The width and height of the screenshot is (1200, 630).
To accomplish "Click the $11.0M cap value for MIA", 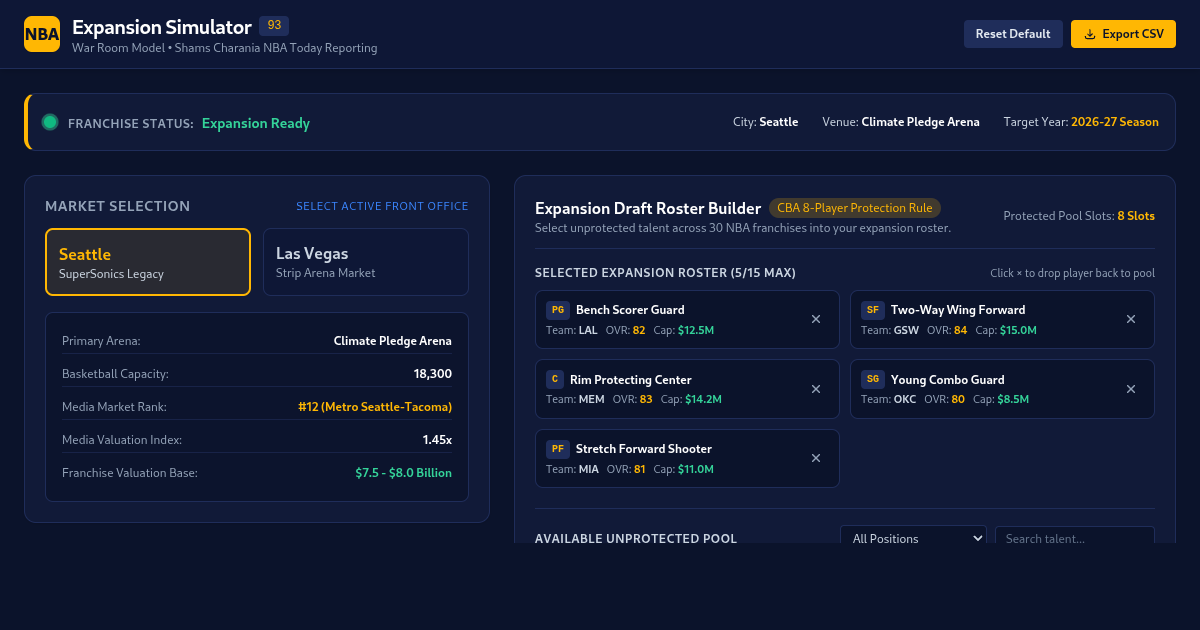I will (x=696, y=469).
